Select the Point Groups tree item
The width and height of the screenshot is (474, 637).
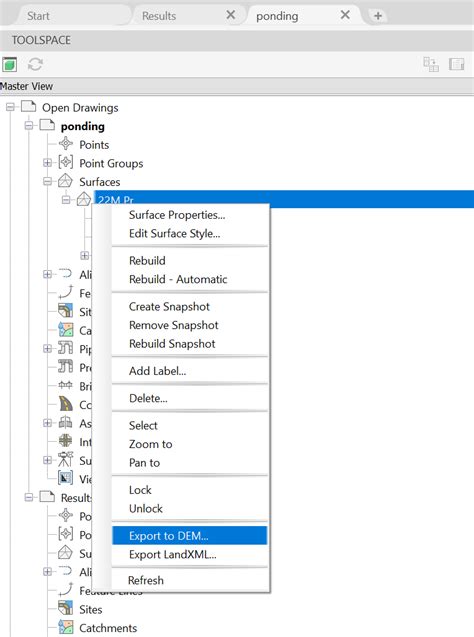click(111, 163)
